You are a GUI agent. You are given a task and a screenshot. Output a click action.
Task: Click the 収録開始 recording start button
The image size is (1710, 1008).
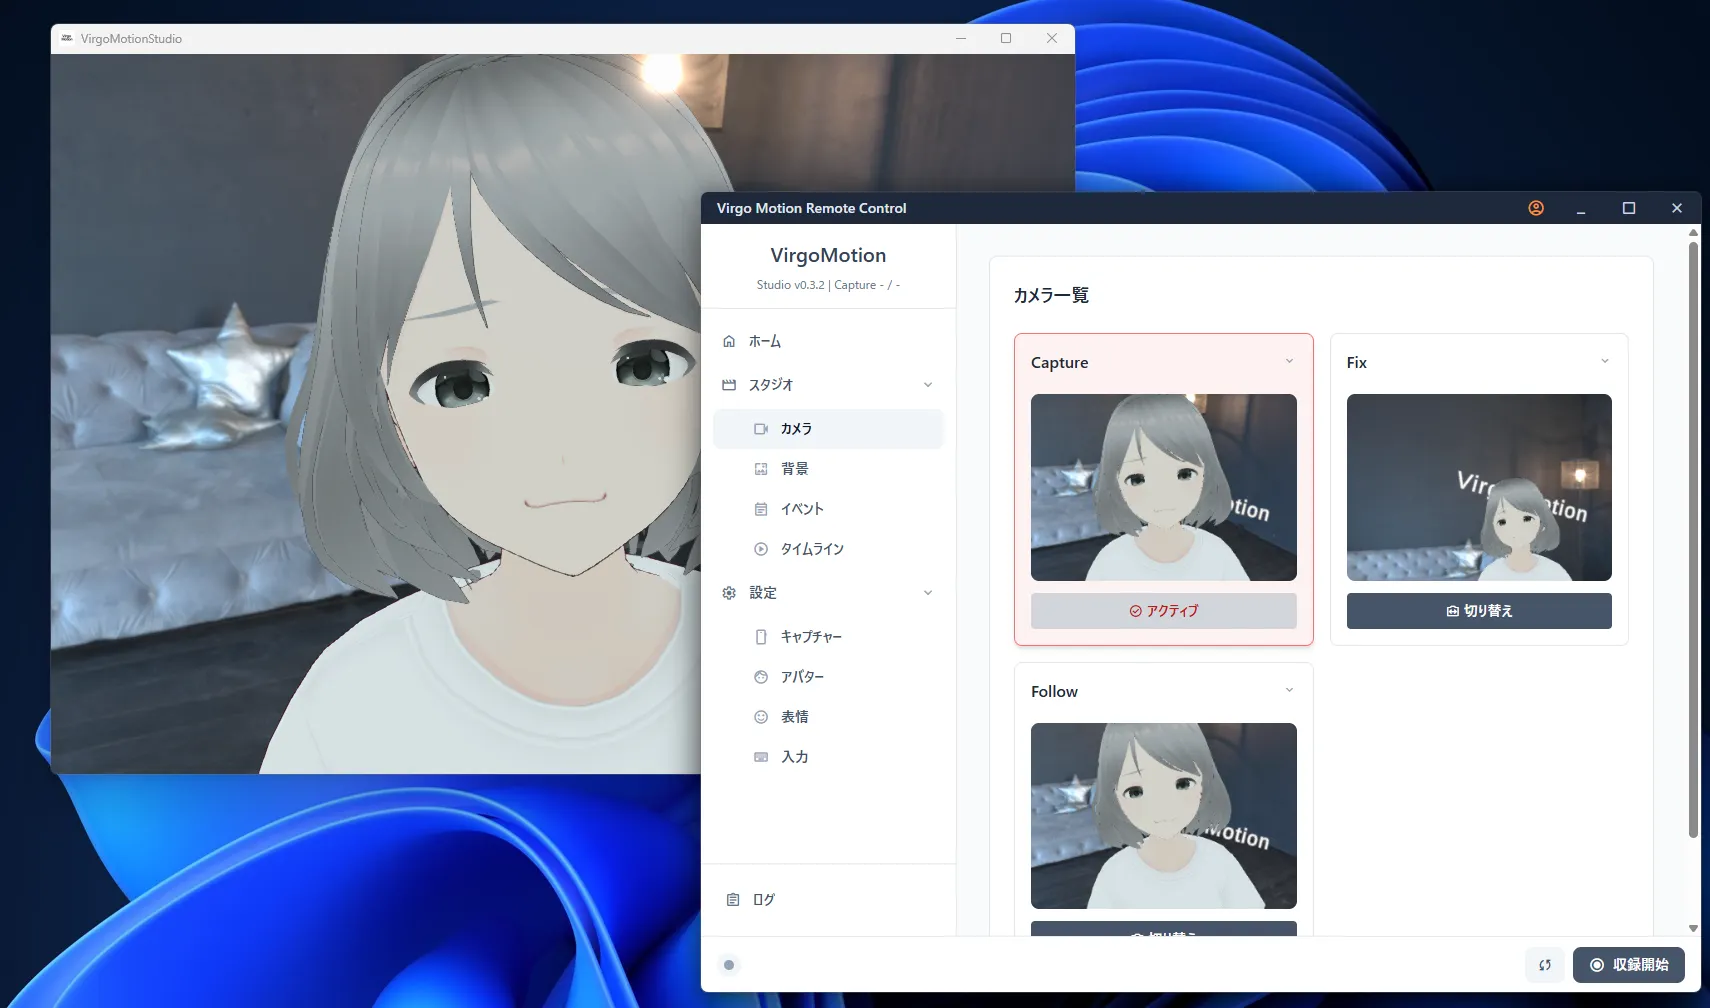point(1629,965)
